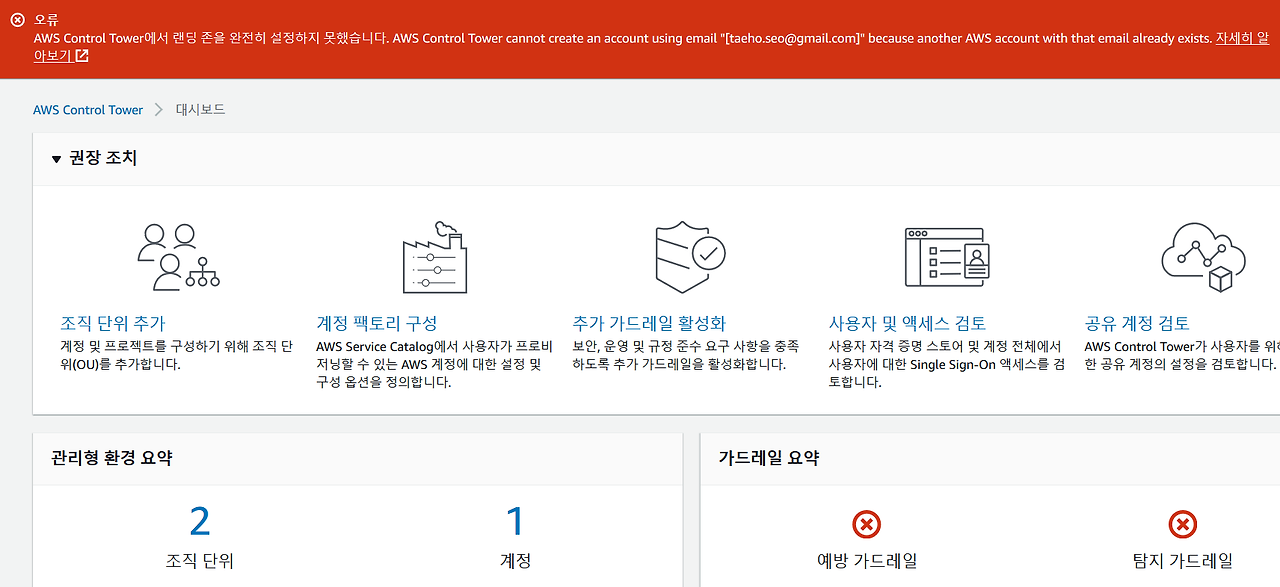The height and width of the screenshot is (587, 1280).
Task: Click the 관리형 환경 요약 heading
Action: (112, 458)
